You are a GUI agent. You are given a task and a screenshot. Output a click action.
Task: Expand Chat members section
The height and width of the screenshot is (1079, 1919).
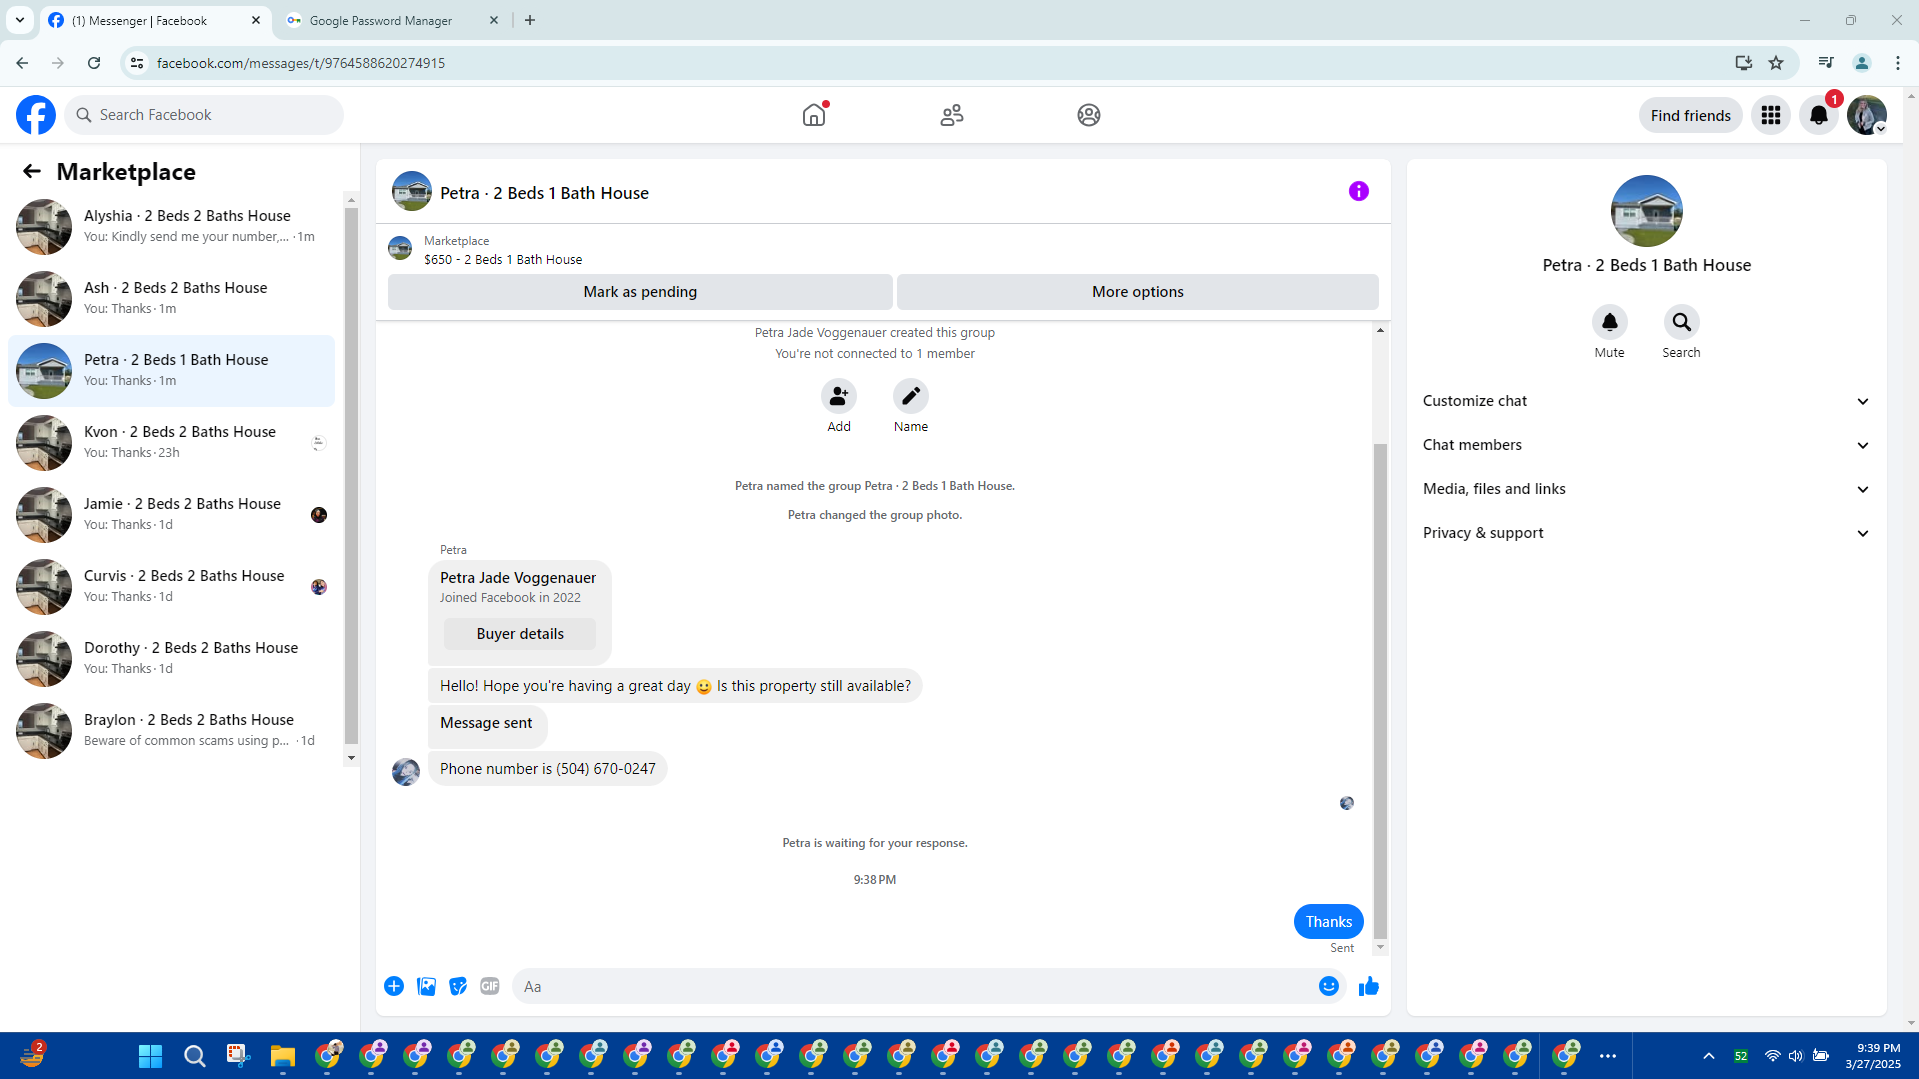coord(1646,445)
